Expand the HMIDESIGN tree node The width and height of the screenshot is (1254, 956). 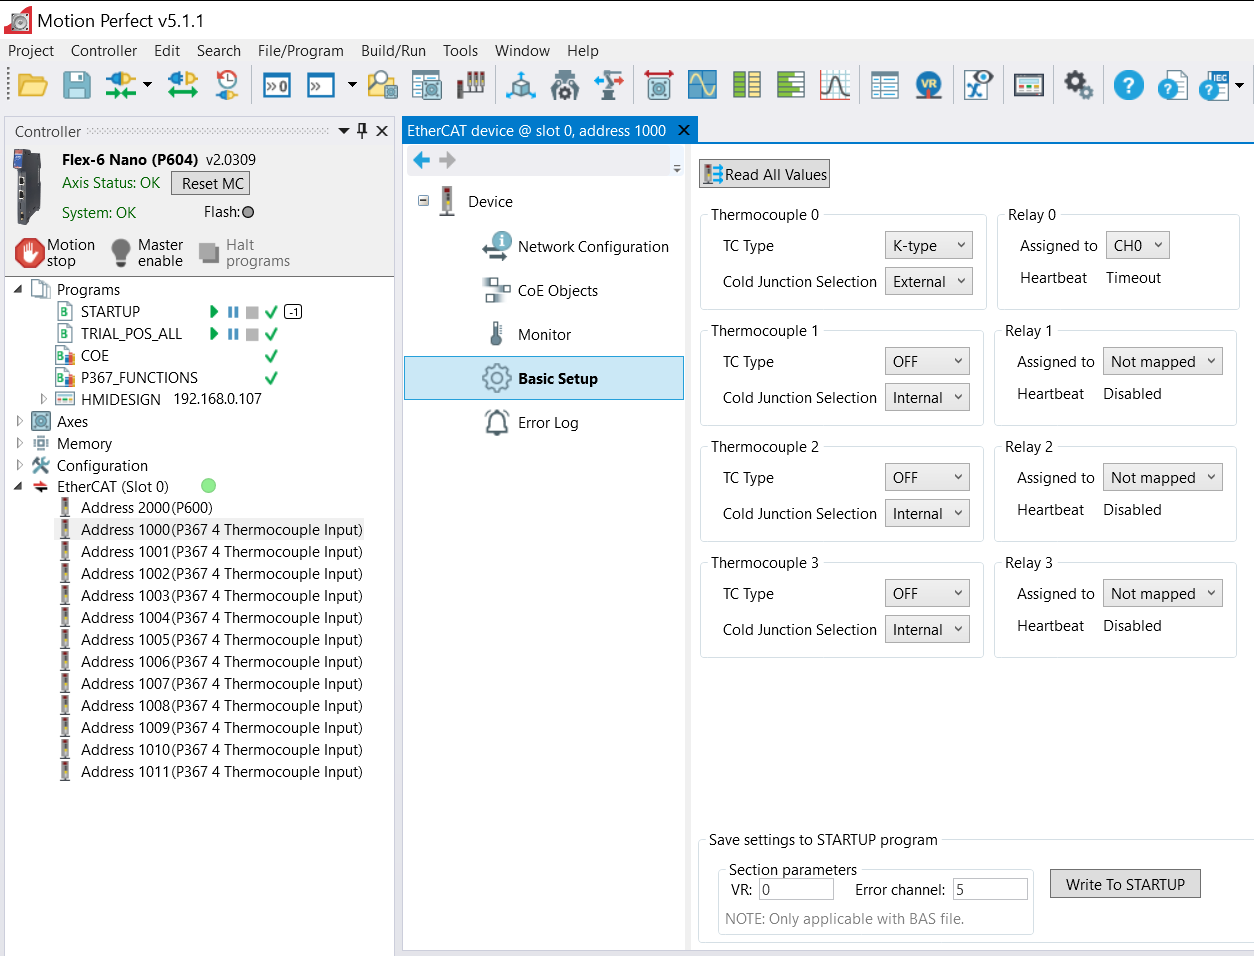click(43, 399)
